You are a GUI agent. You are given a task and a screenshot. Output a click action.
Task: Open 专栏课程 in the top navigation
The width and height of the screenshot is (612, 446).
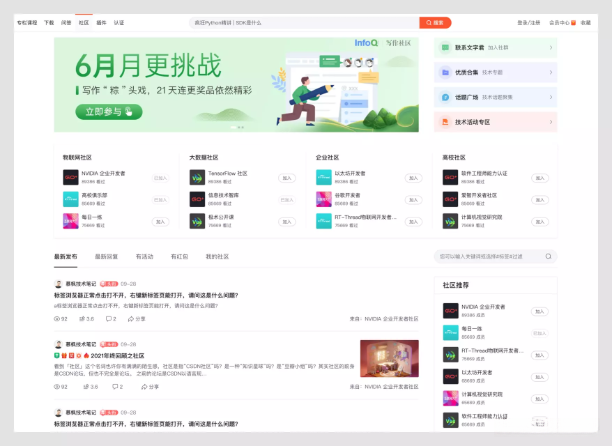[x=27, y=23]
